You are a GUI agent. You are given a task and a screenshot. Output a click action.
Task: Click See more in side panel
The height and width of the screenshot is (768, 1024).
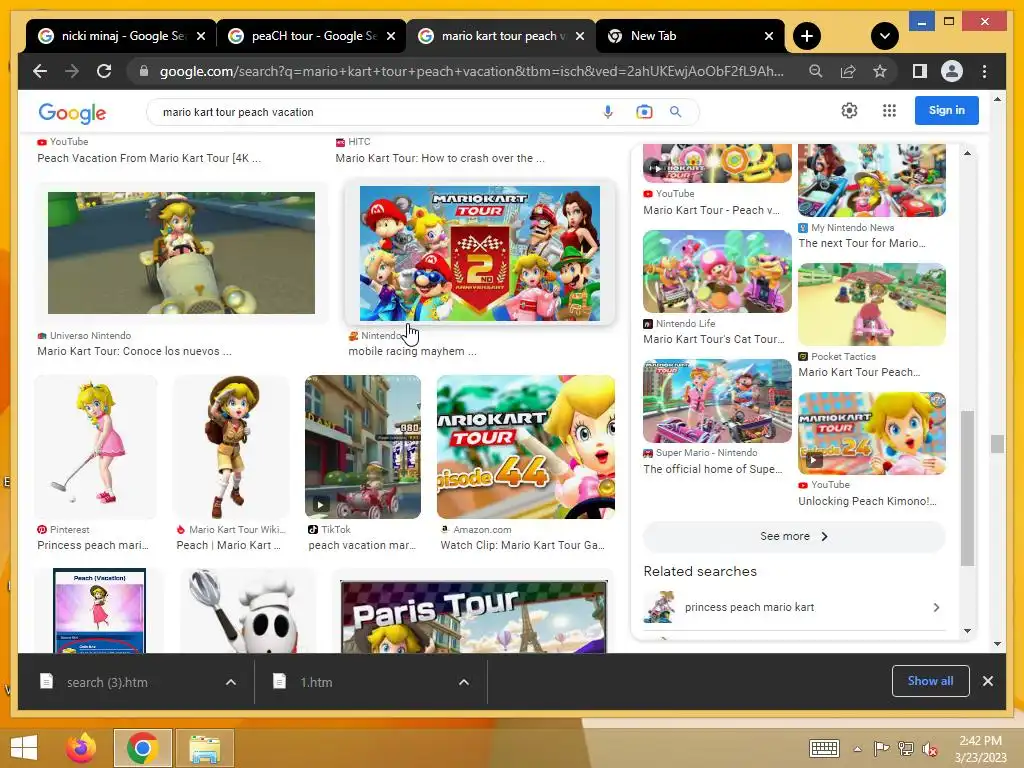(794, 536)
